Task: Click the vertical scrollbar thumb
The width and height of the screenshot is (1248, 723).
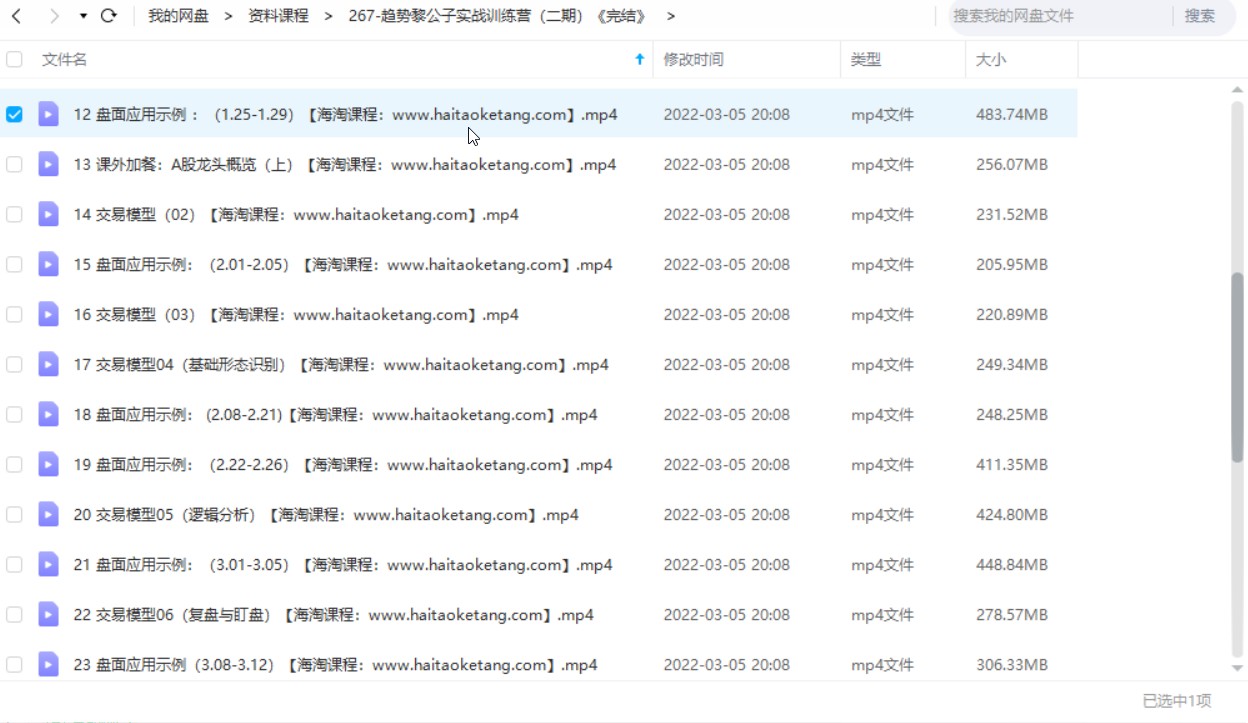Action: pos(1237,366)
